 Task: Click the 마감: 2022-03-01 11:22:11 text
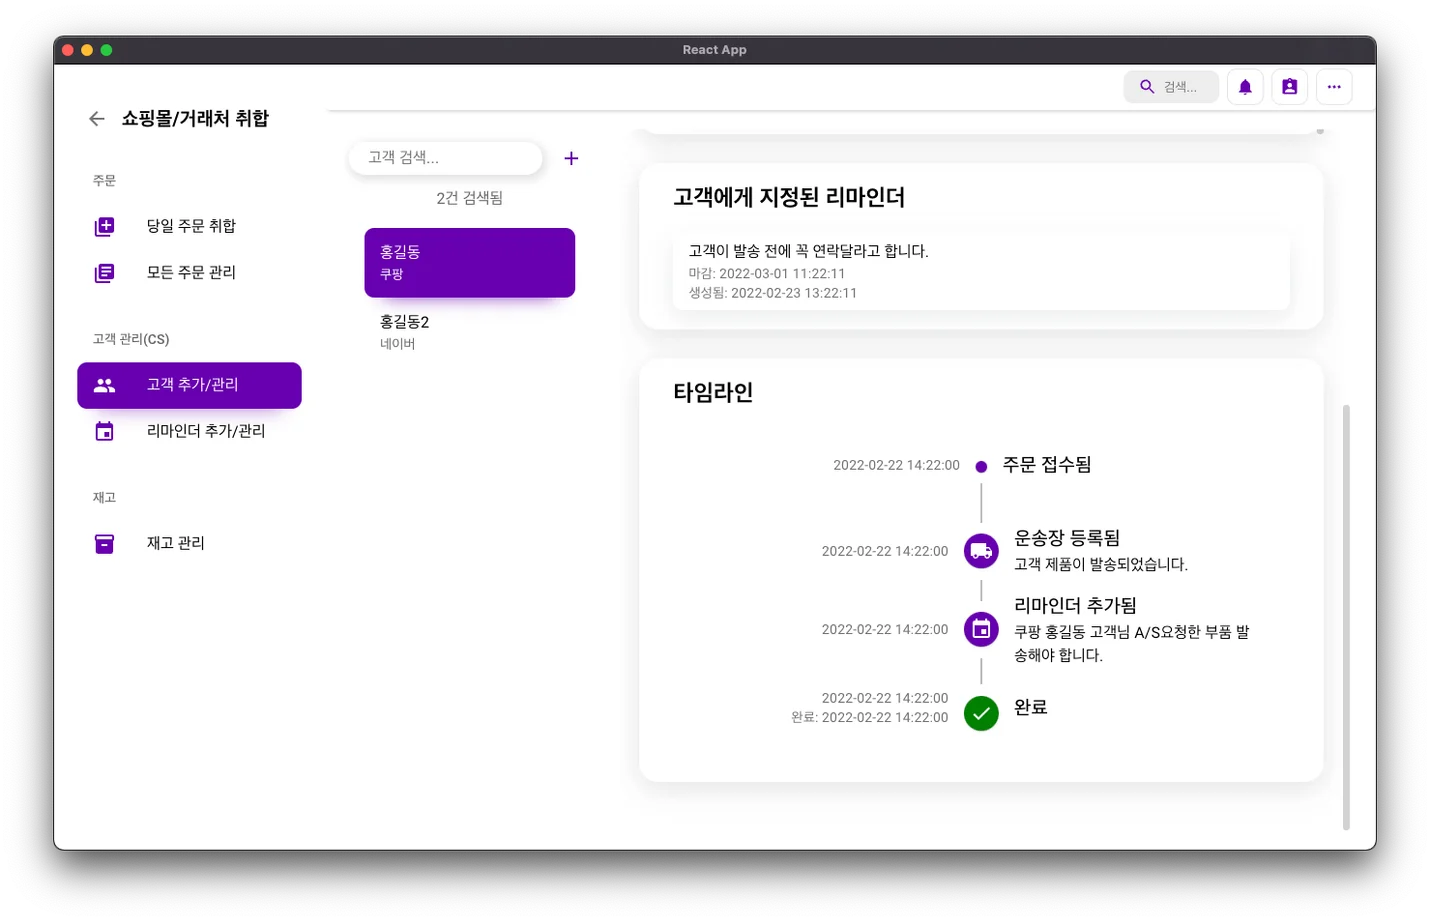pos(767,273)
